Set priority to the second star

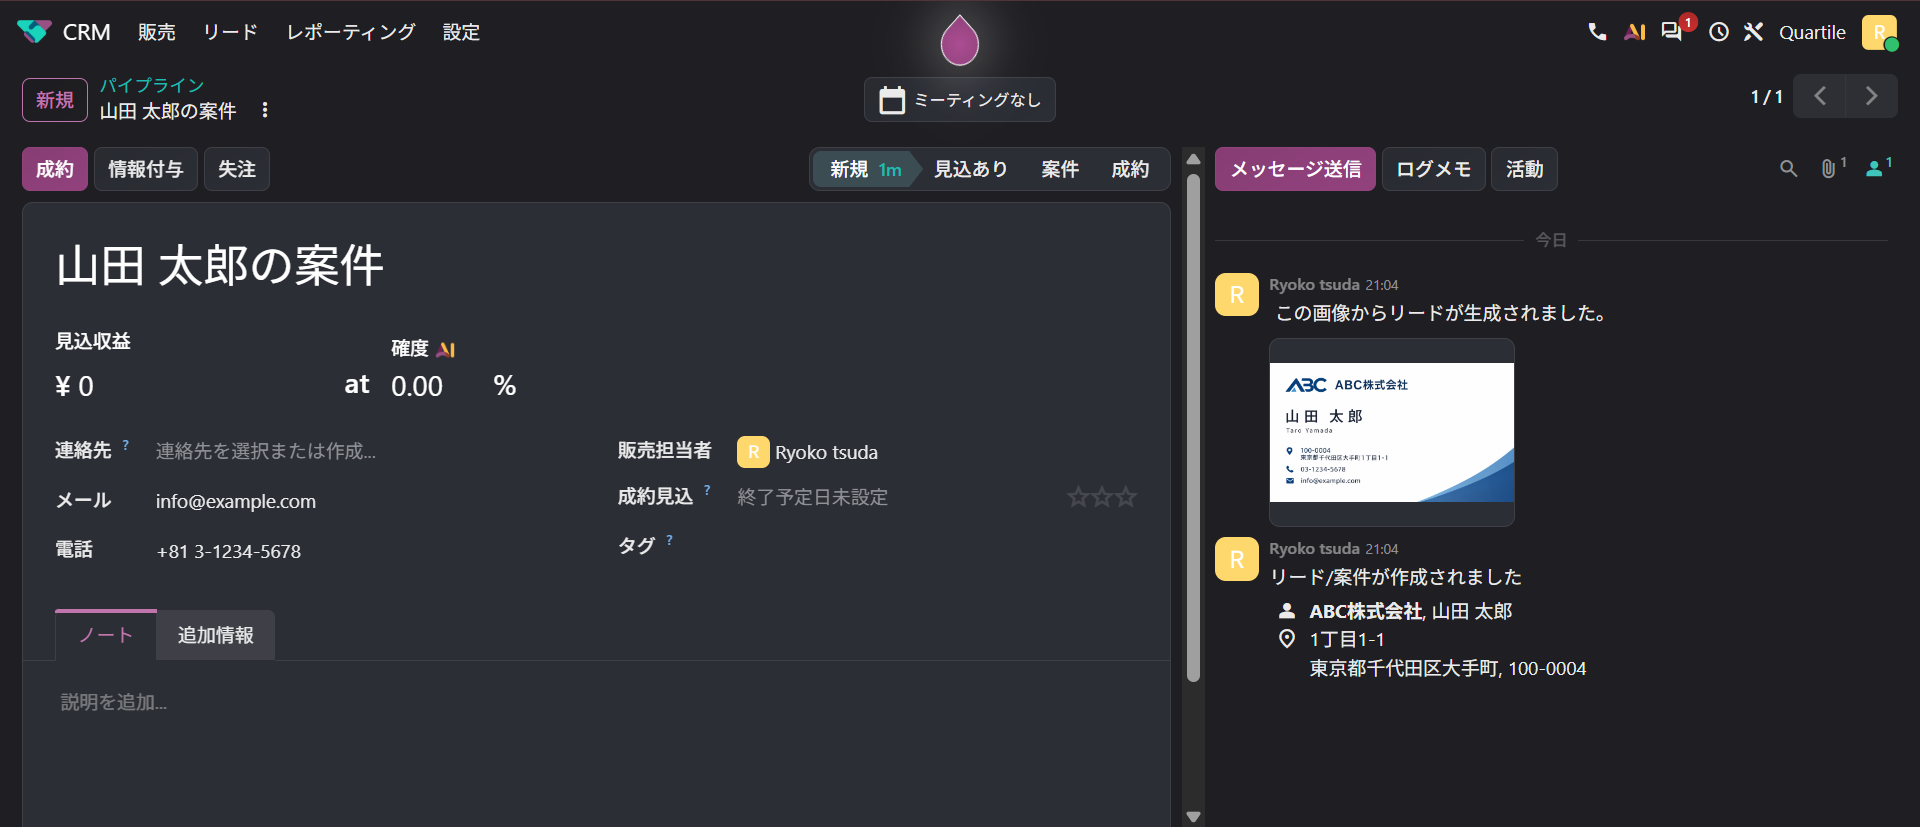1102,497
